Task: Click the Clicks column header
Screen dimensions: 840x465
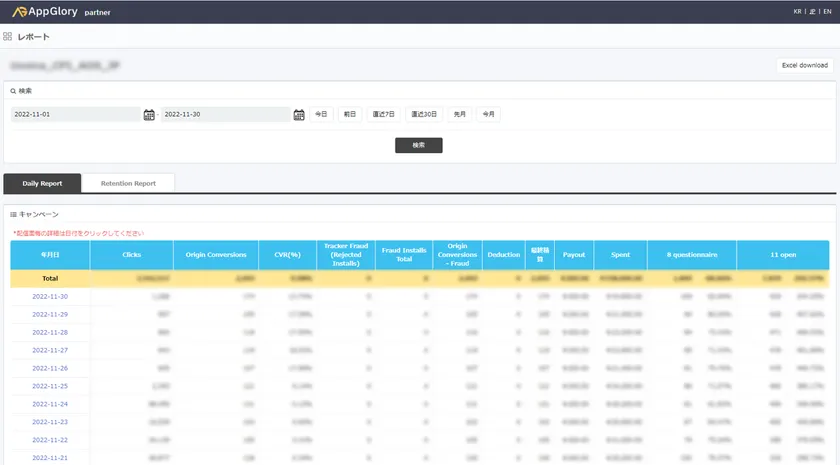Action: click(131, 255)
